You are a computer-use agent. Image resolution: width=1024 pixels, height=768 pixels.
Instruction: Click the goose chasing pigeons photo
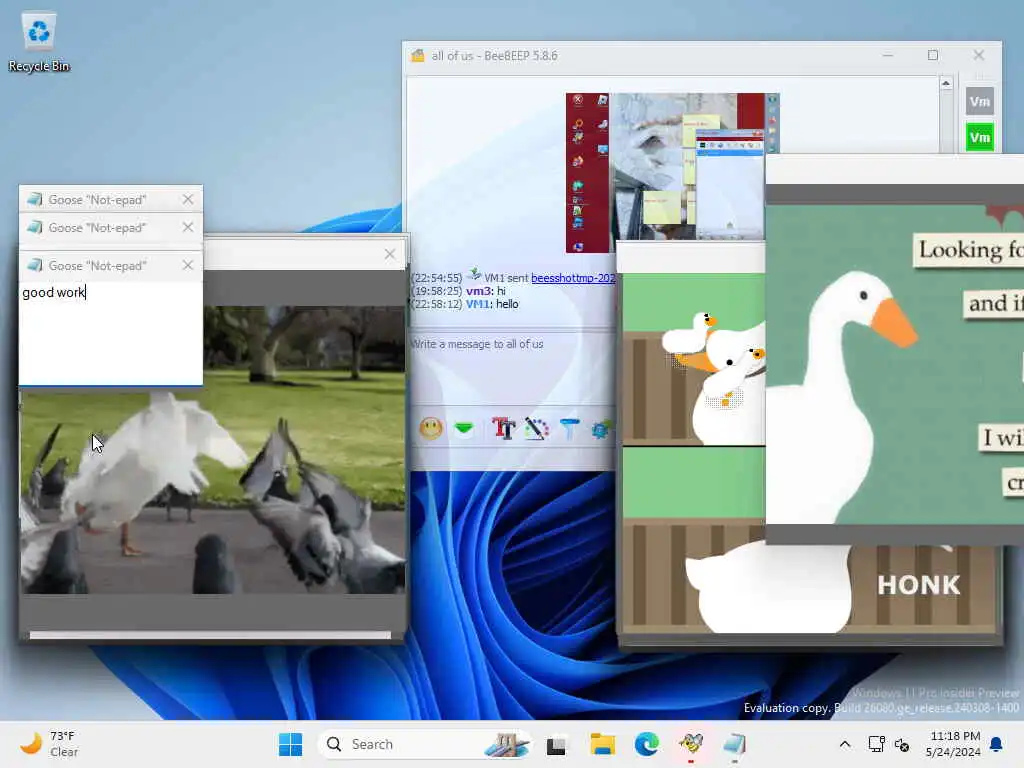tap(213, 450)
